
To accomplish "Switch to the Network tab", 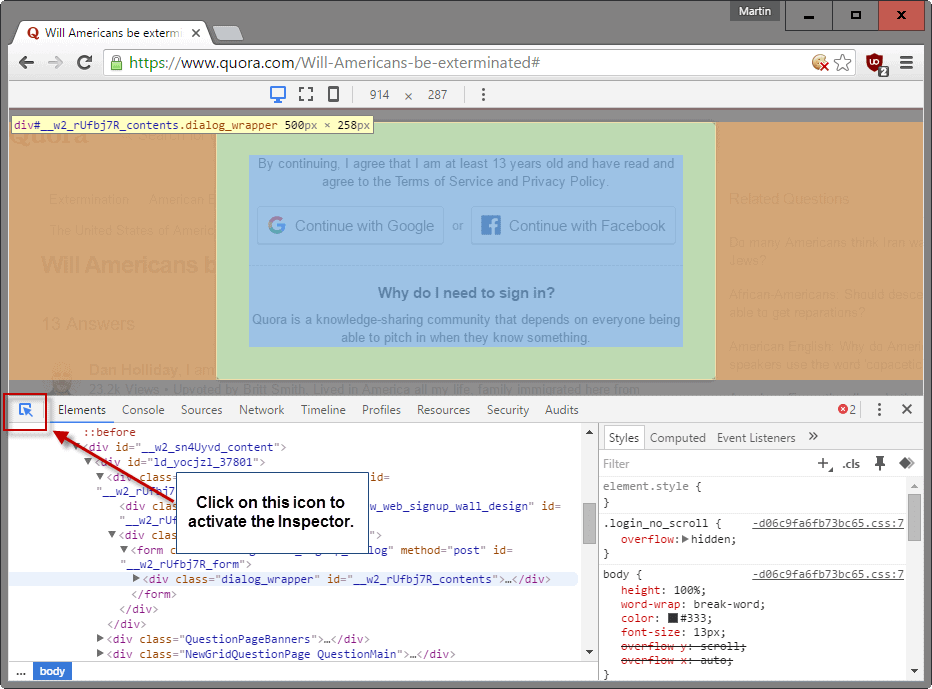I will 261,409.
